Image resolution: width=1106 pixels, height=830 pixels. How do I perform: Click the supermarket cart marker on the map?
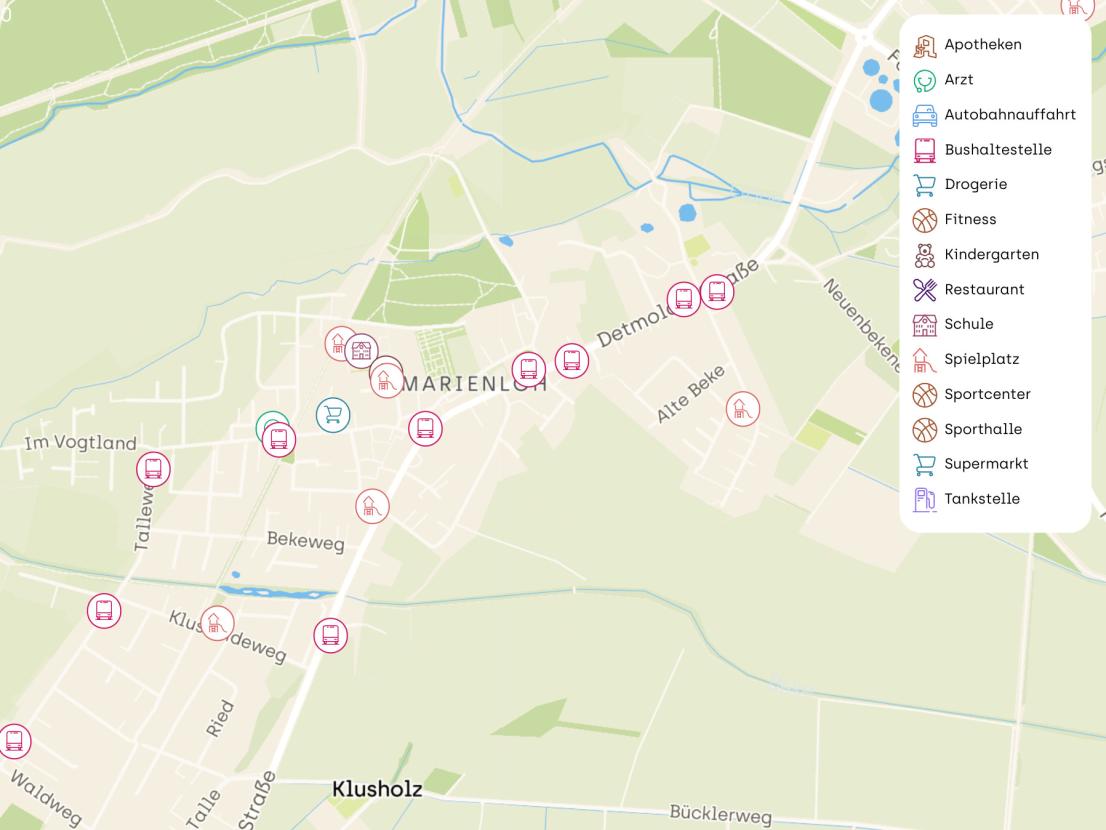(333, 414)
